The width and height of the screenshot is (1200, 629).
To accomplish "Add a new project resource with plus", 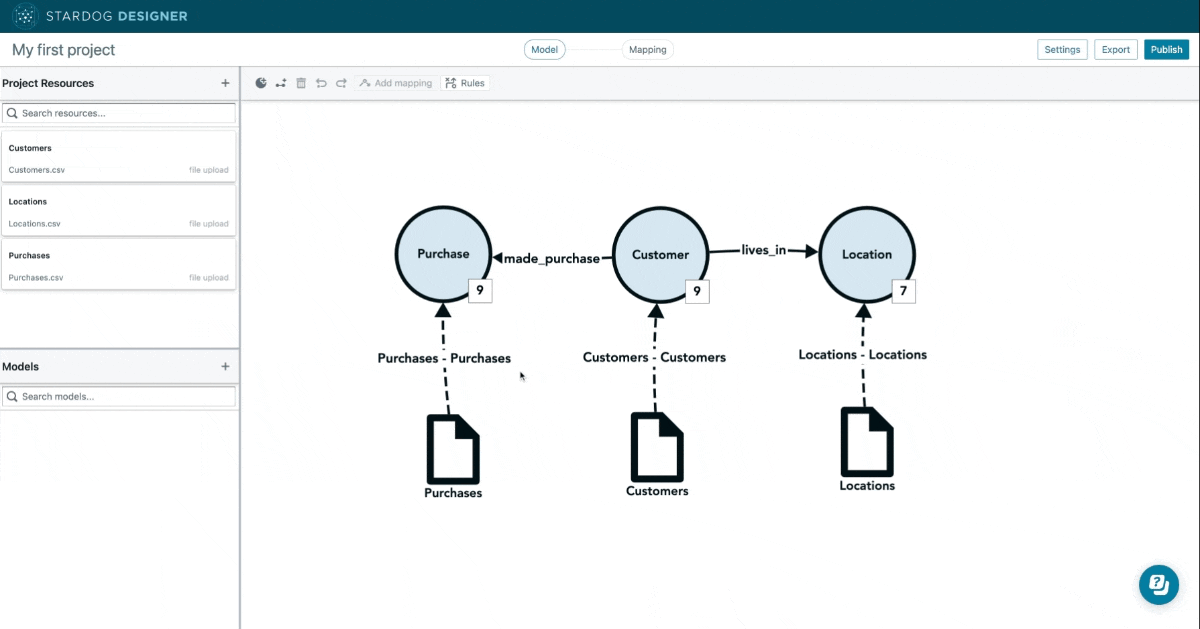I will [225, 83].
